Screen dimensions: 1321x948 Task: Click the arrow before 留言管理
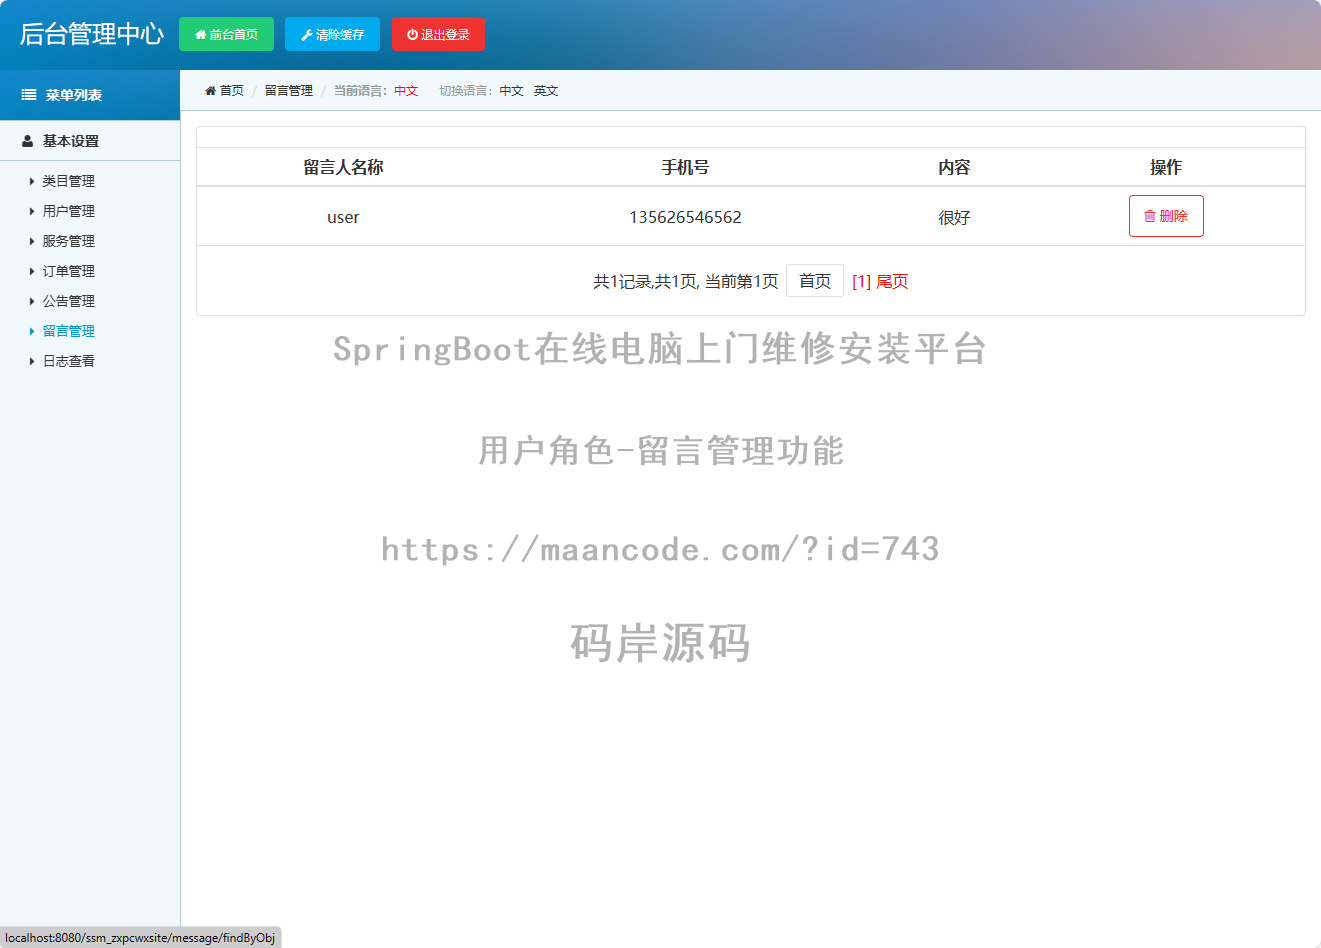point(32,331)
